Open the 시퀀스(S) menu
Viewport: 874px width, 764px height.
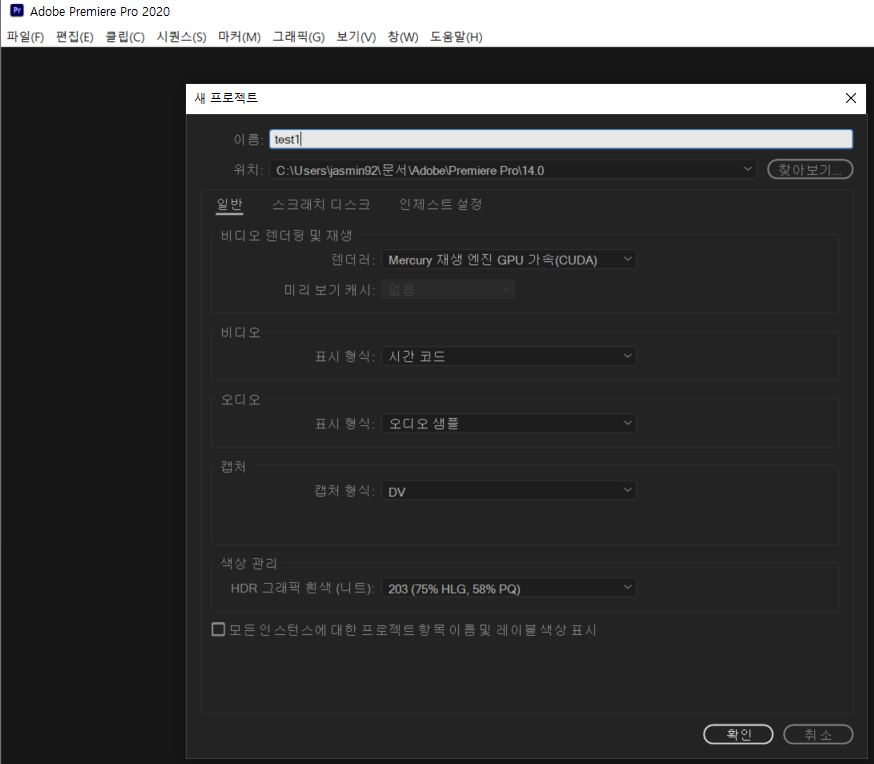181,37
